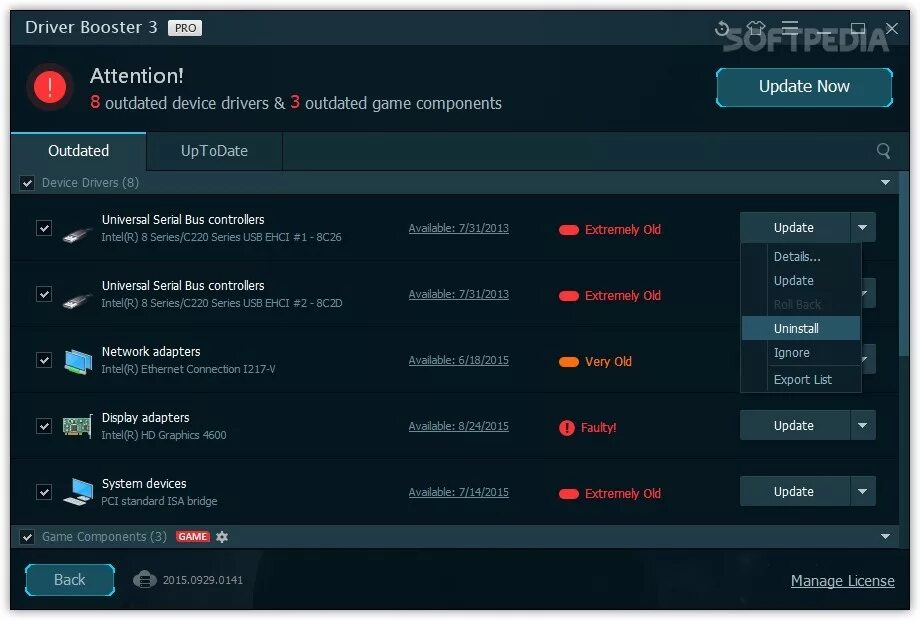Open Available: 8/24/2015 link

459,426
